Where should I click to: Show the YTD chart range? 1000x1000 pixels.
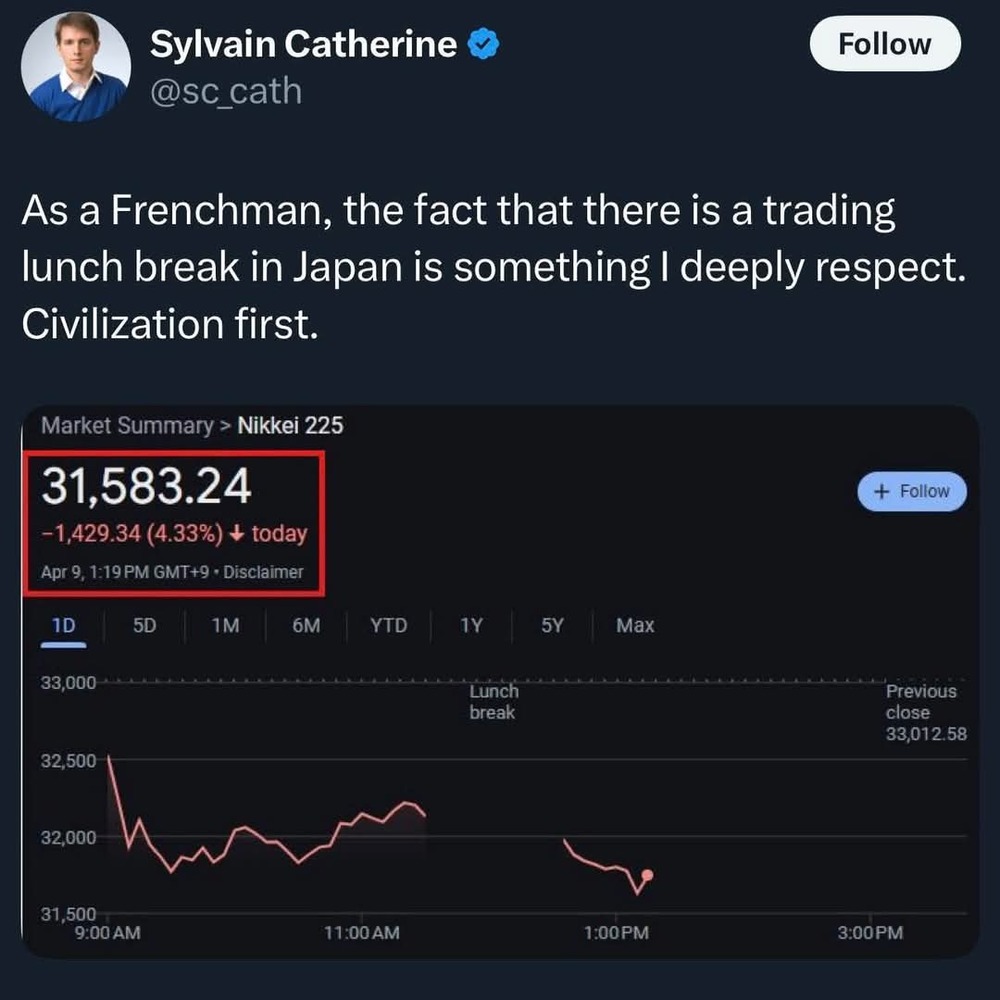(388, 626)
